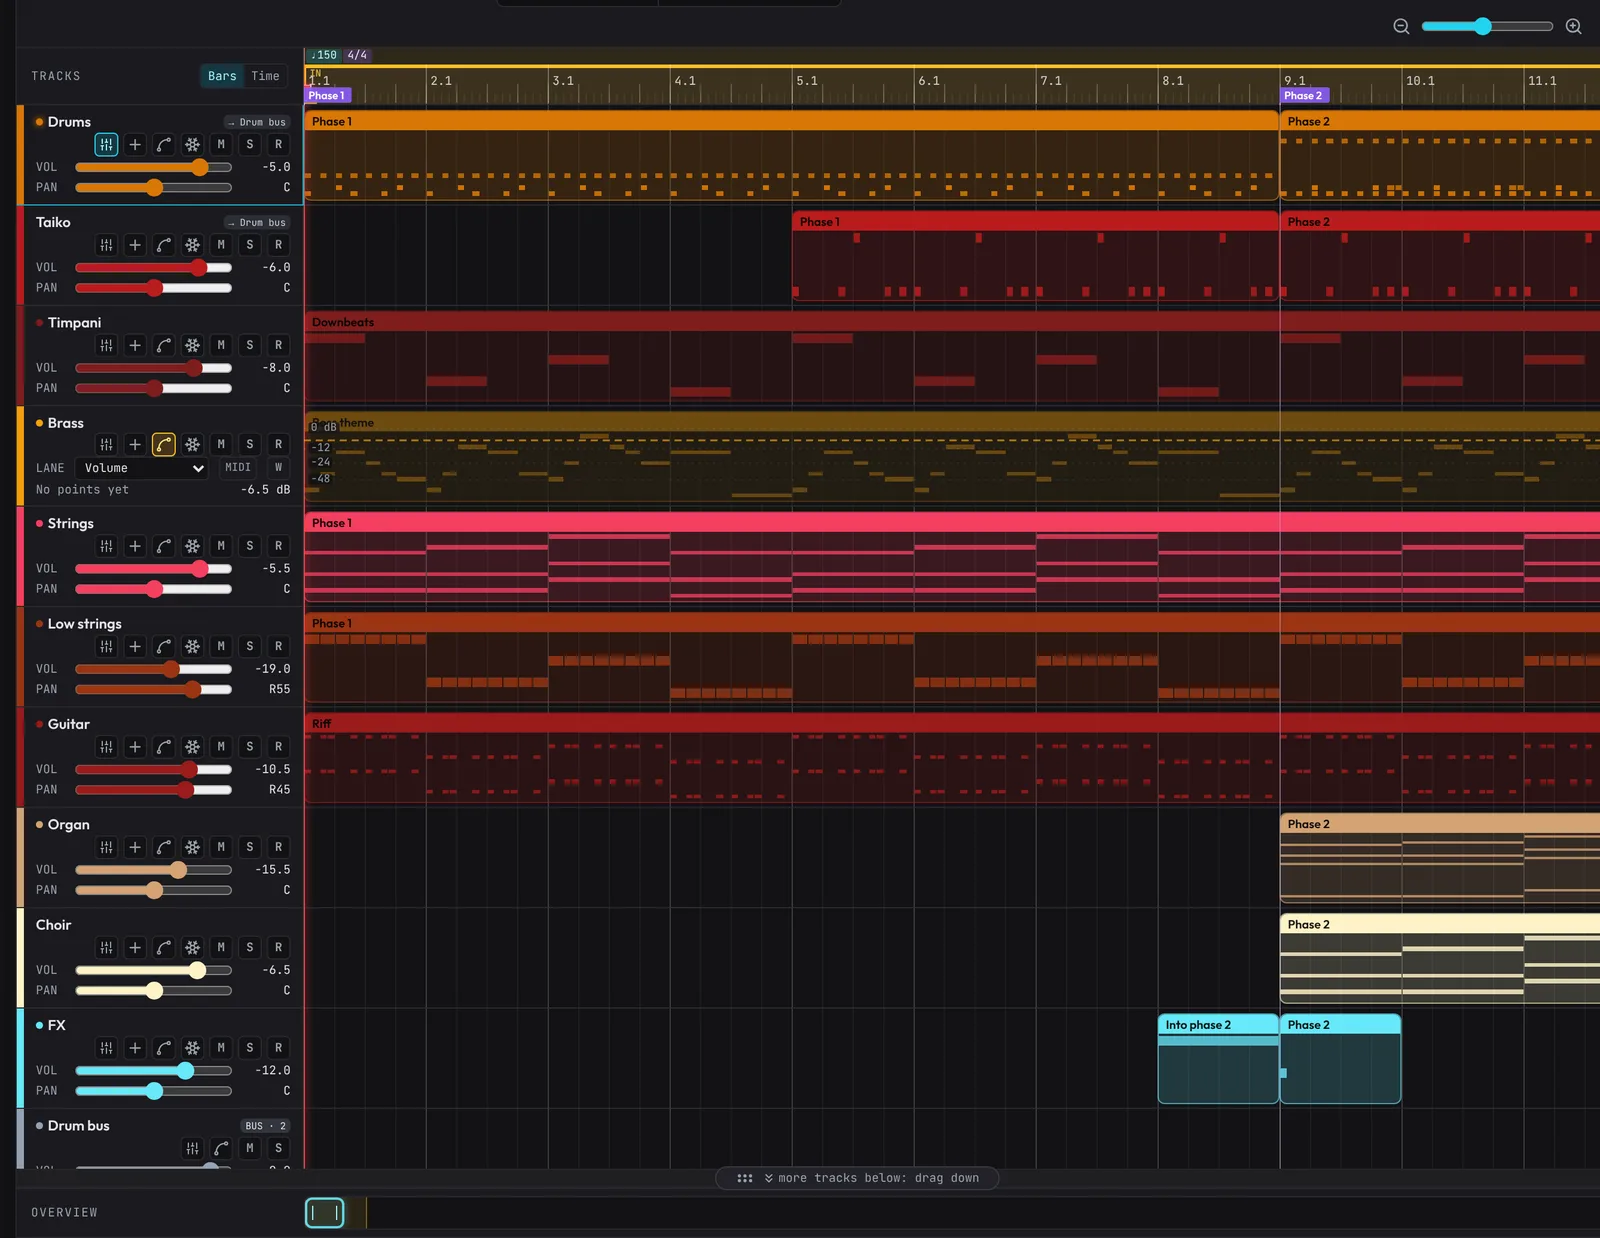1600x1238 pixels.
Task: Select the Phase 1 marker on ruler
Action: 327,96
